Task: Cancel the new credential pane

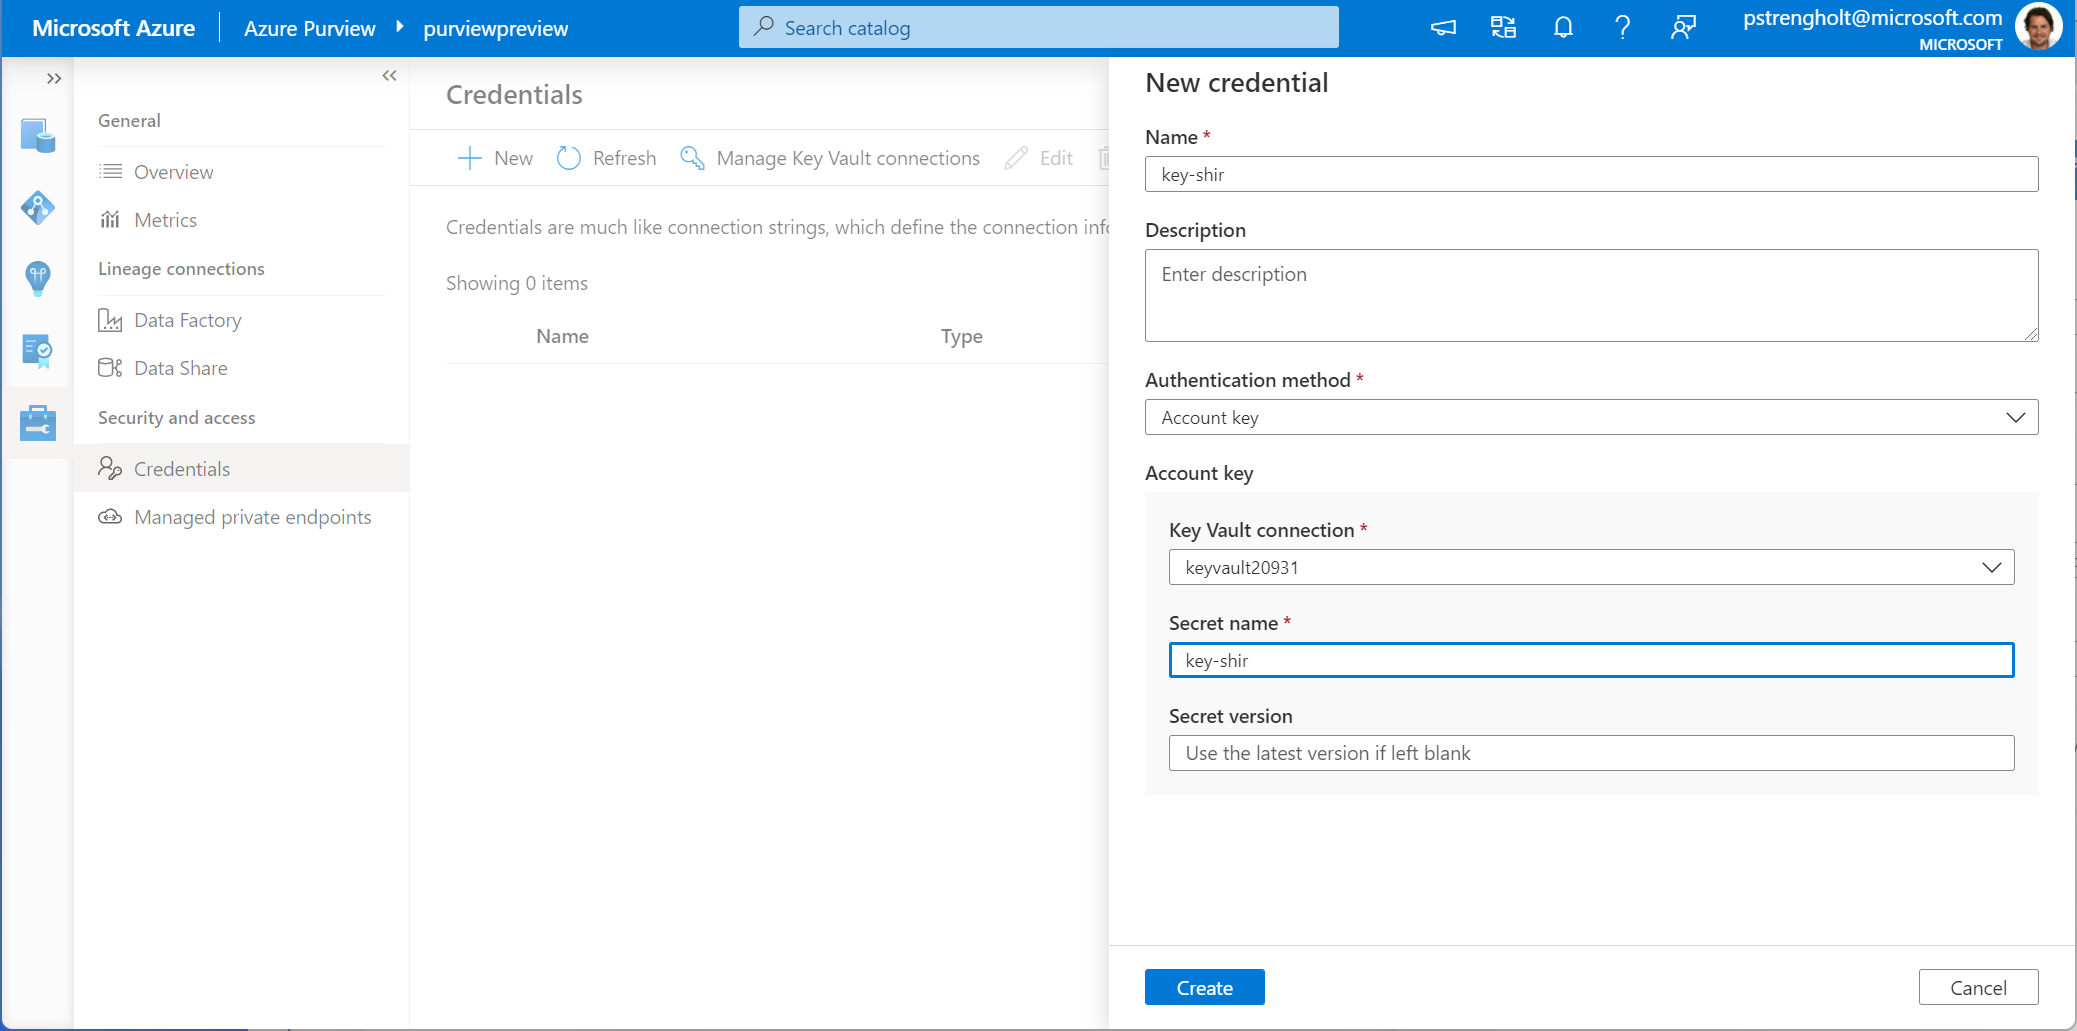Action: [1978, 987]
